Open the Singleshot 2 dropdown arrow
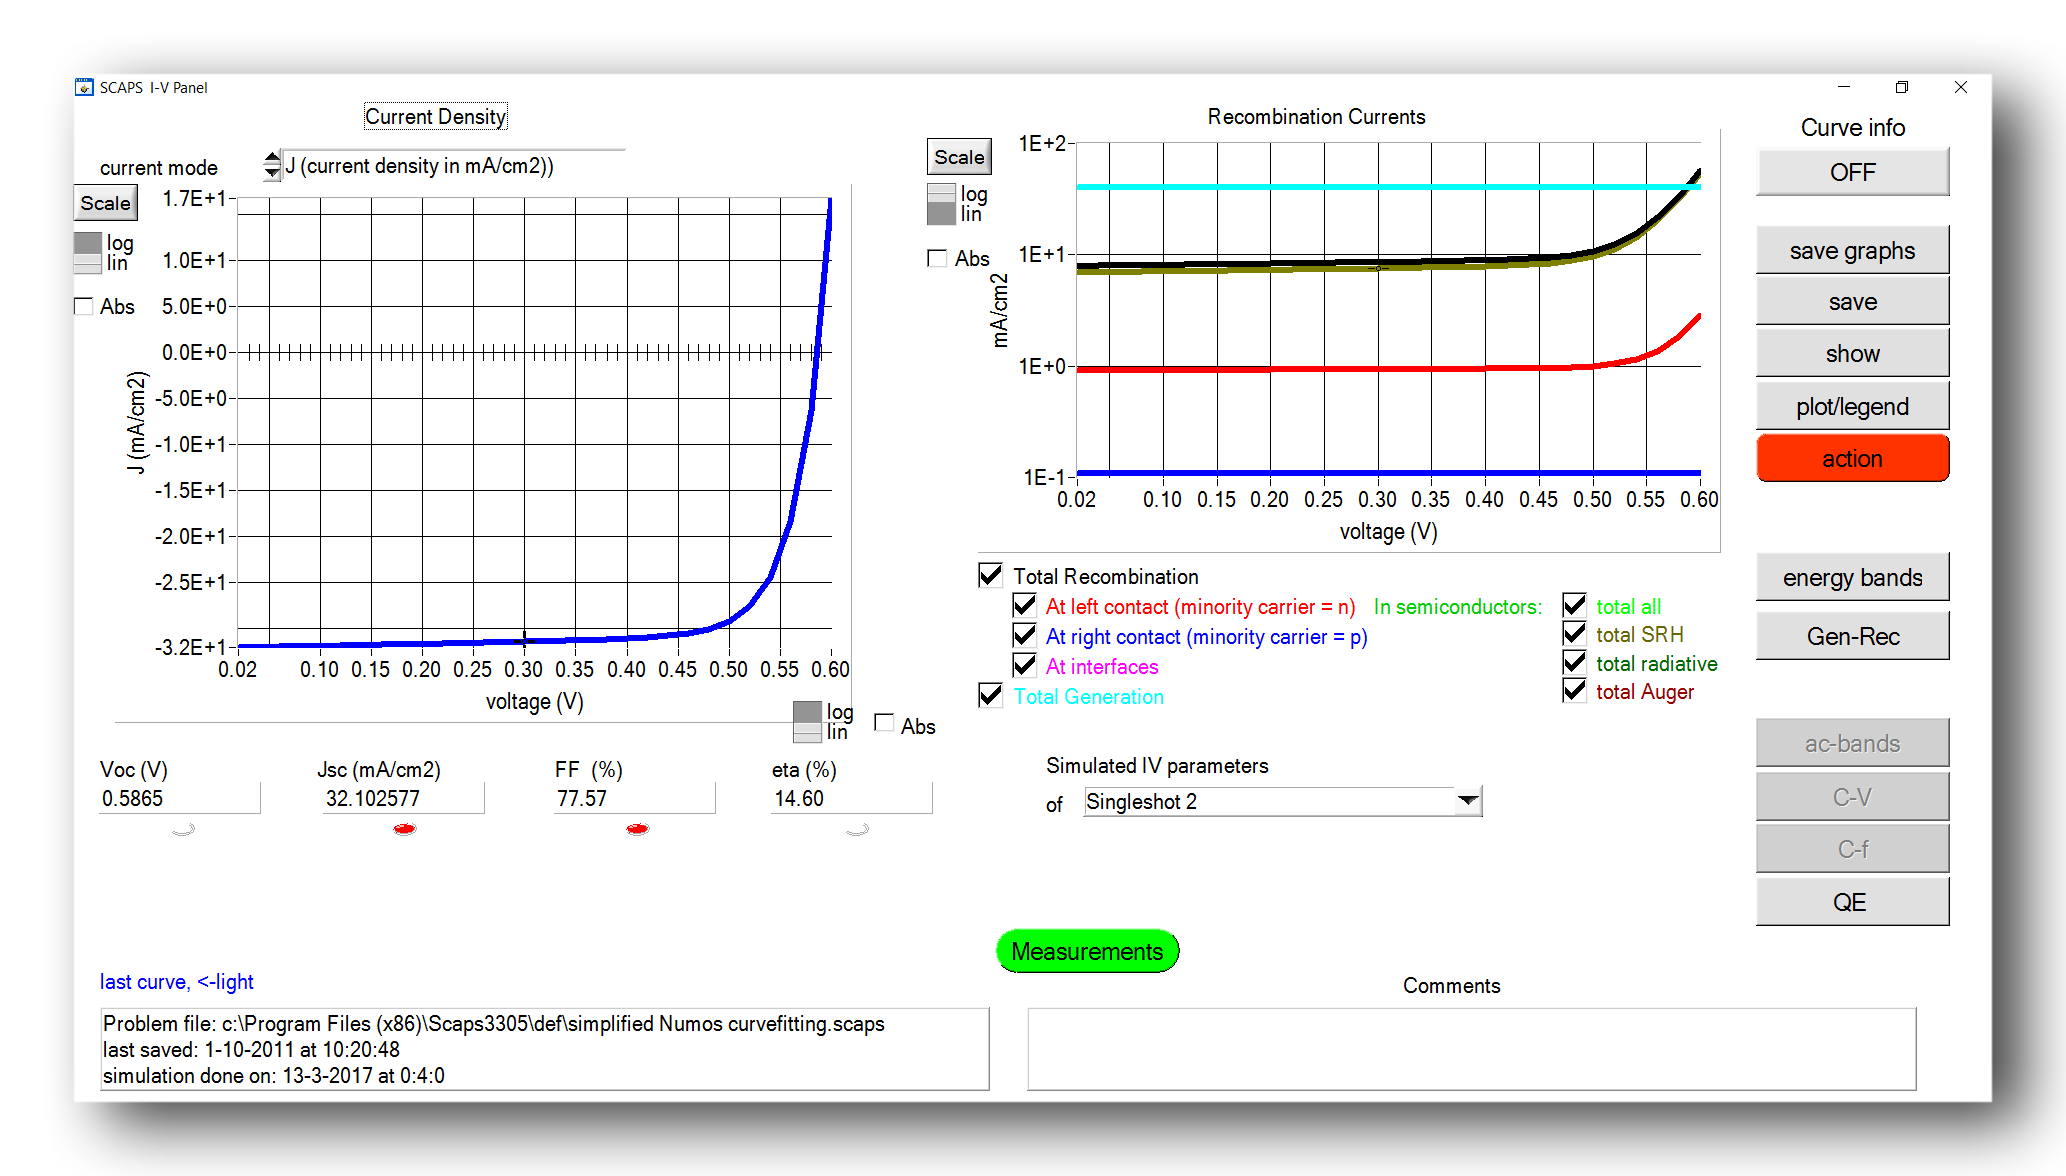The image size is (2066, 1176). coord(1467,801)
